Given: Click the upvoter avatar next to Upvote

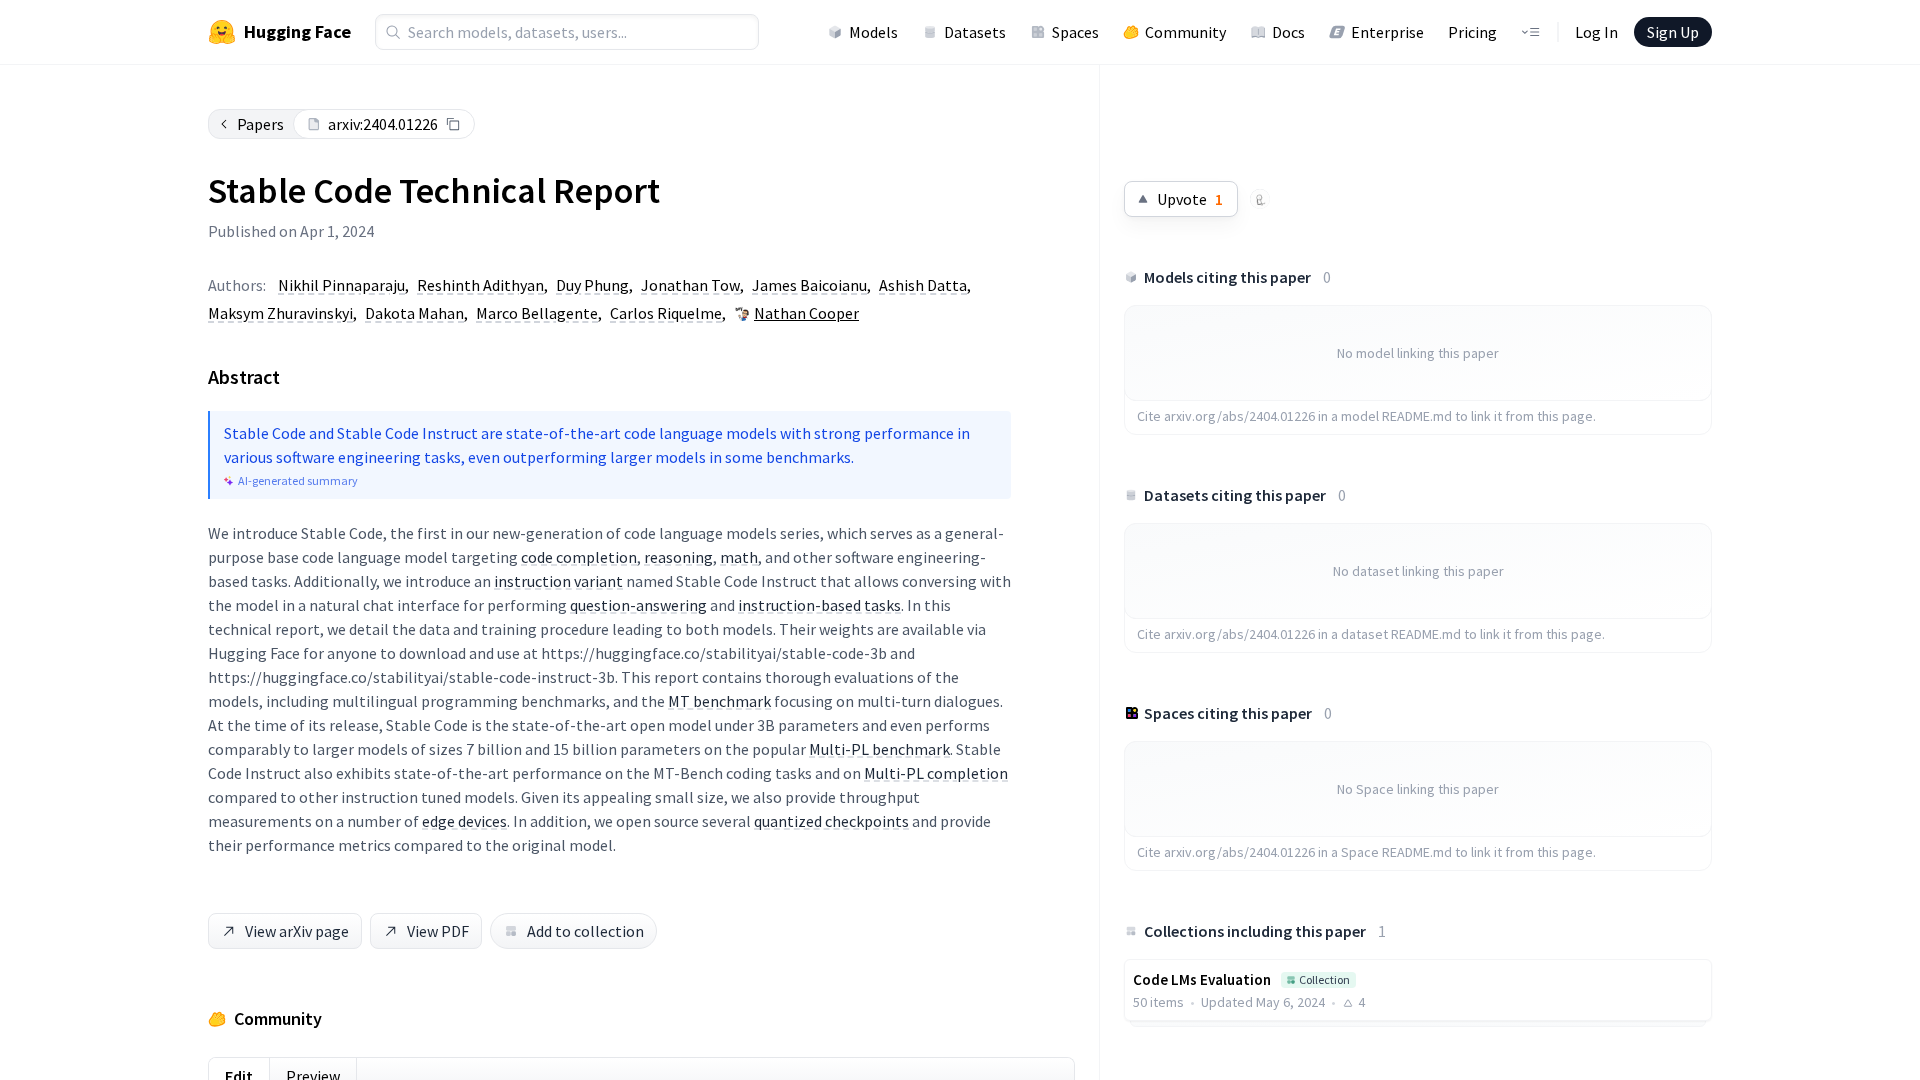Looking at the screenshot, I should 1260,200.
